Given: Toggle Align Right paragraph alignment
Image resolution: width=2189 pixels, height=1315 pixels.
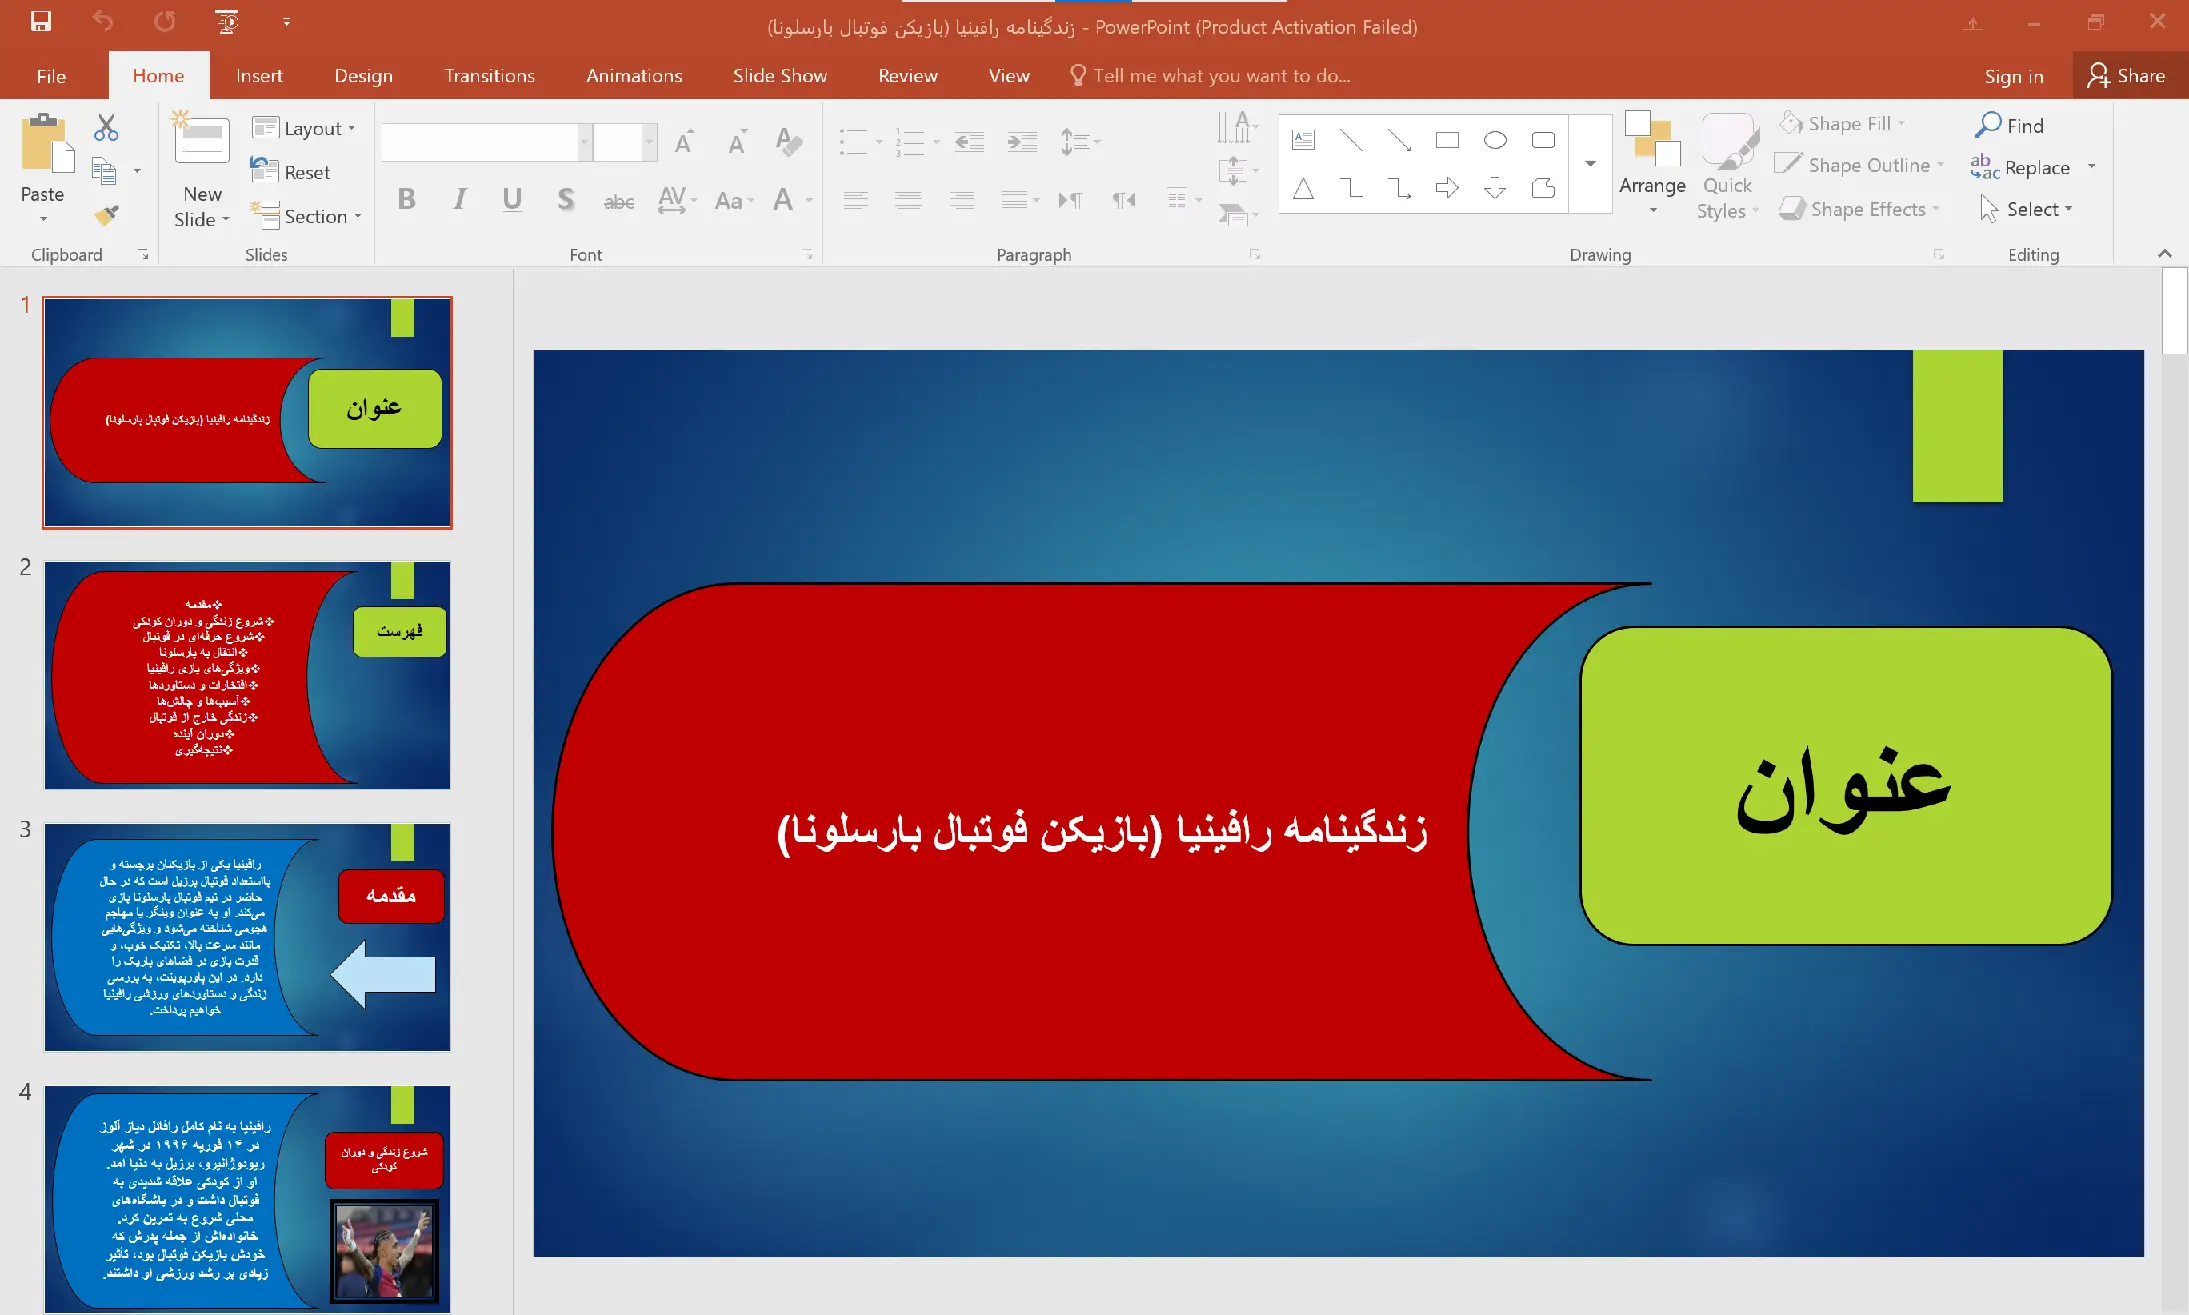Looking at the screenshot, I should (962, 200).
